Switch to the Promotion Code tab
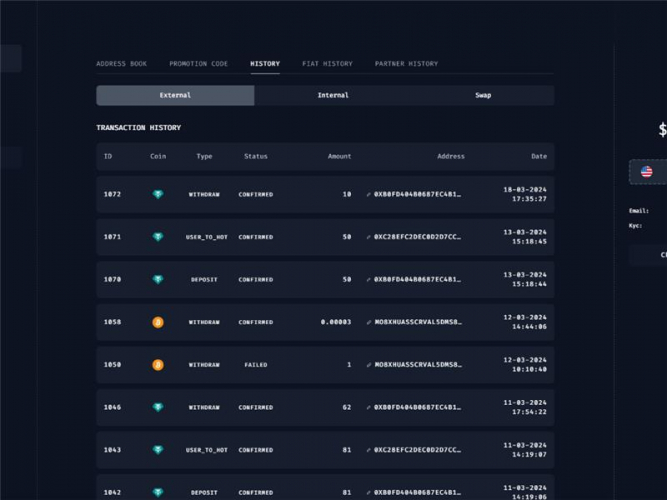667x500 pixels. tap(199, 63)
